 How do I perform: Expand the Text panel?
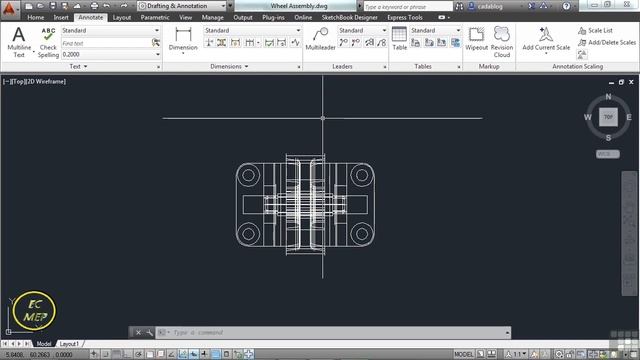coord(78,66)
